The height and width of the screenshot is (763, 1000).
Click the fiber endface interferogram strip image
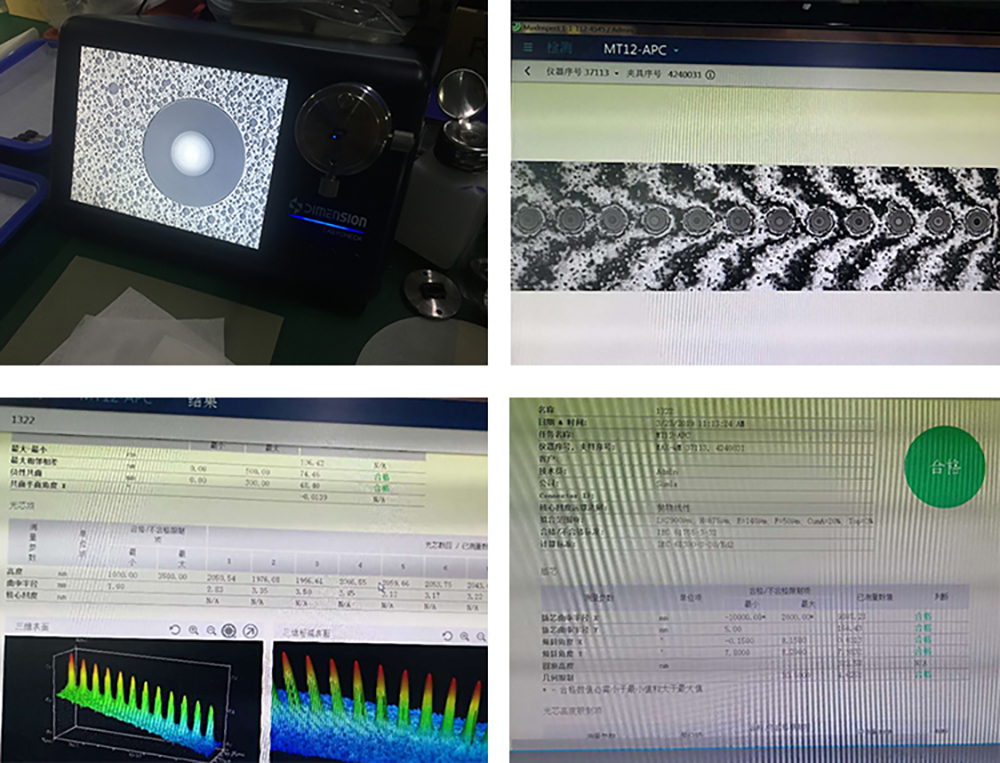pos(755,226)
